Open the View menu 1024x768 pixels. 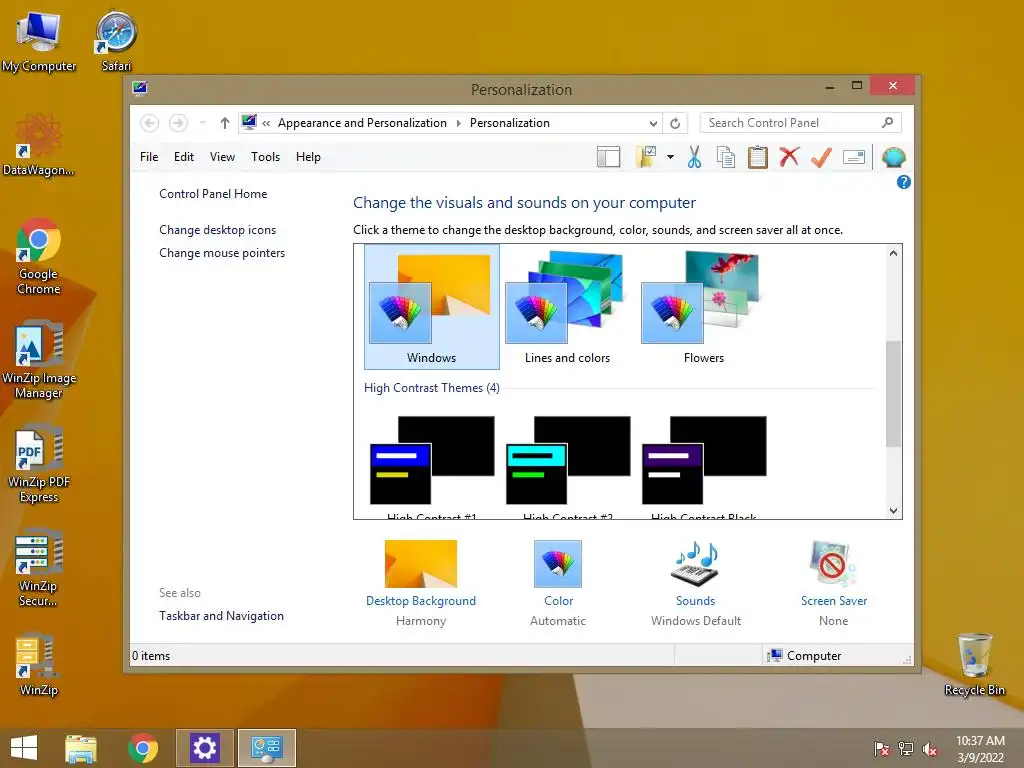point(222,157)
